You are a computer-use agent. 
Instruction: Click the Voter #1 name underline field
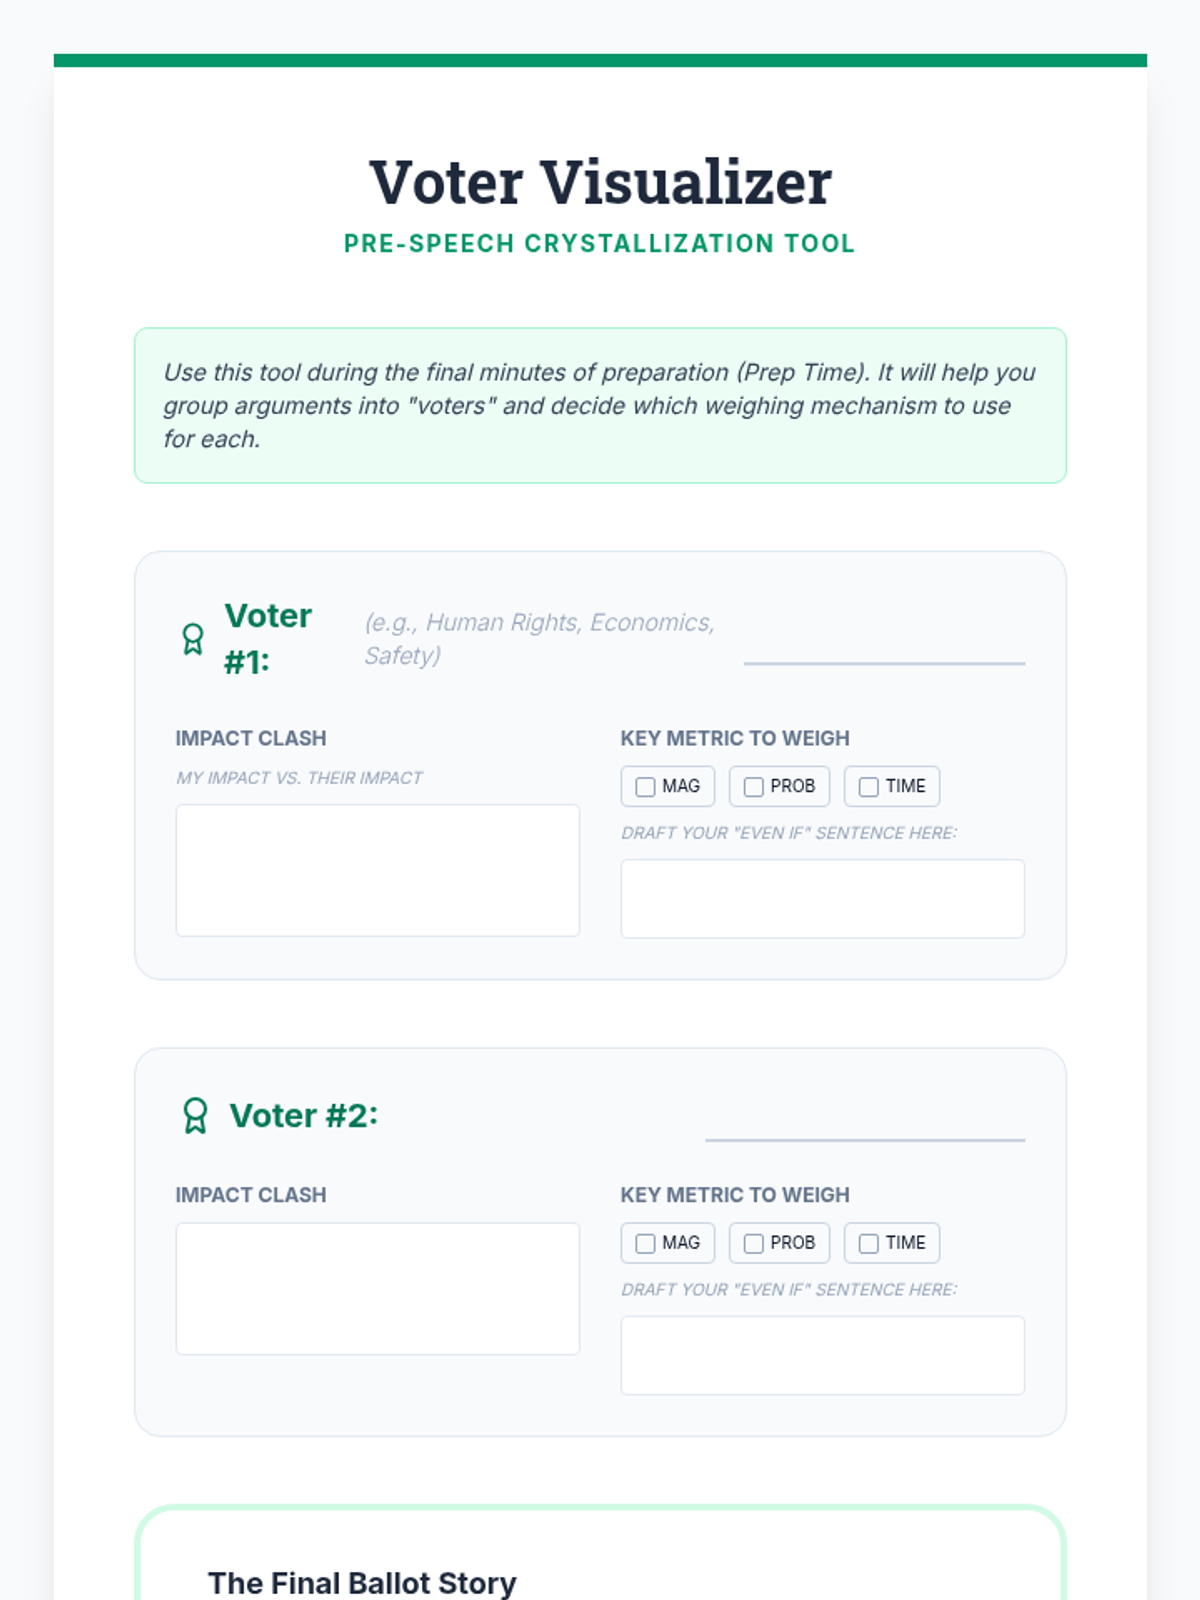point(884,648)
